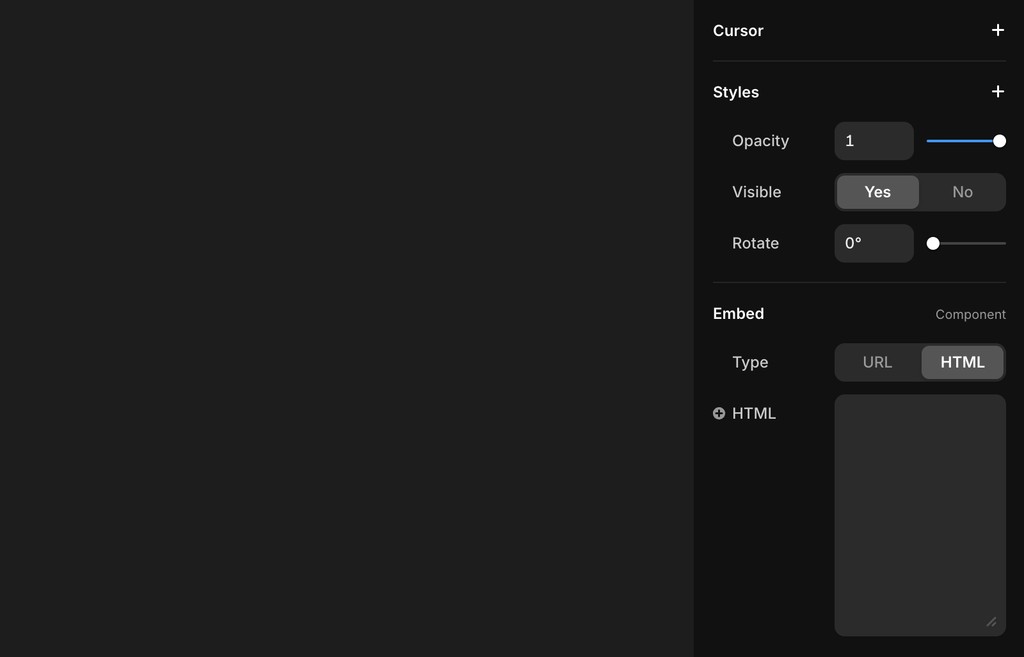Click the Cursor section header
1024x657 pixels.
738,31
